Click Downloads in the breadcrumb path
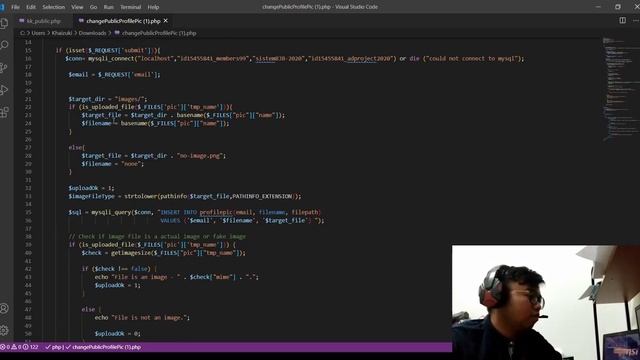640x360 pixels. pos(92,33)
